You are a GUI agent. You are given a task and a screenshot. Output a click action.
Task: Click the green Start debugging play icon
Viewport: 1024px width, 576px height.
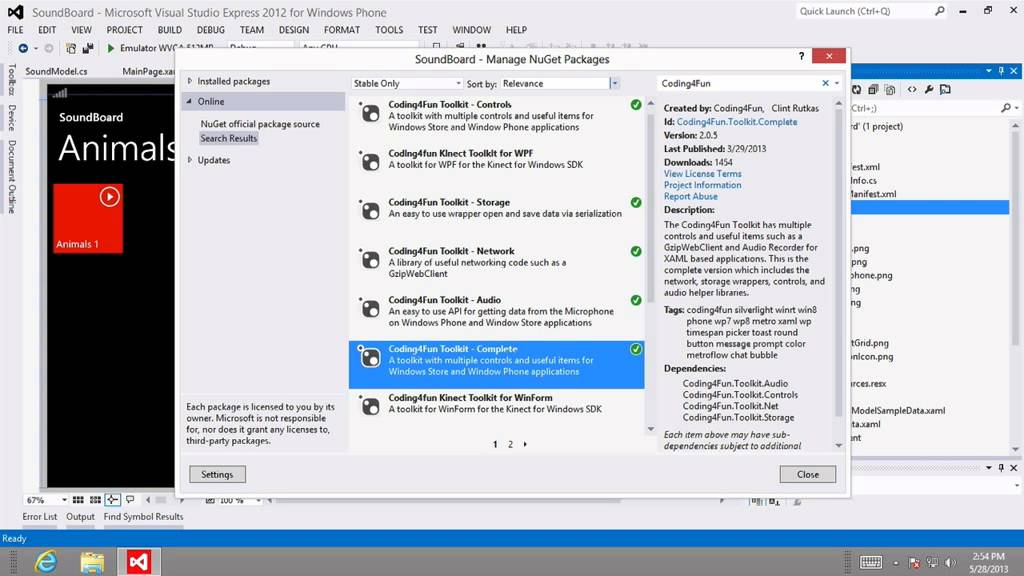(110, 48)
